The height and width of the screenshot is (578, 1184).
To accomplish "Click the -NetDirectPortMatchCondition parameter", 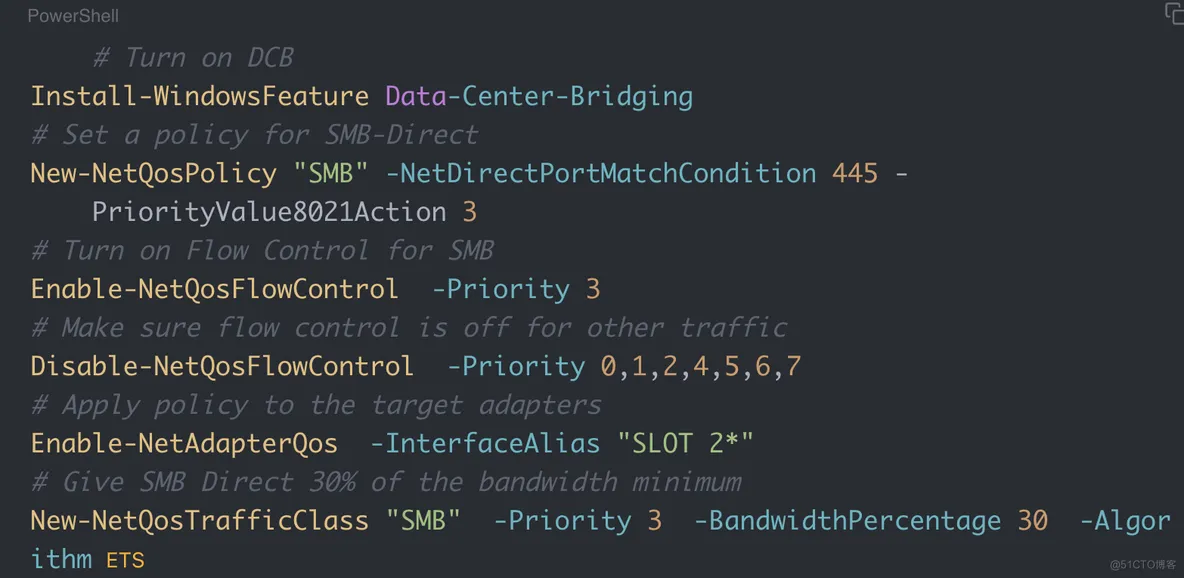I will click(x=601, y=173).
